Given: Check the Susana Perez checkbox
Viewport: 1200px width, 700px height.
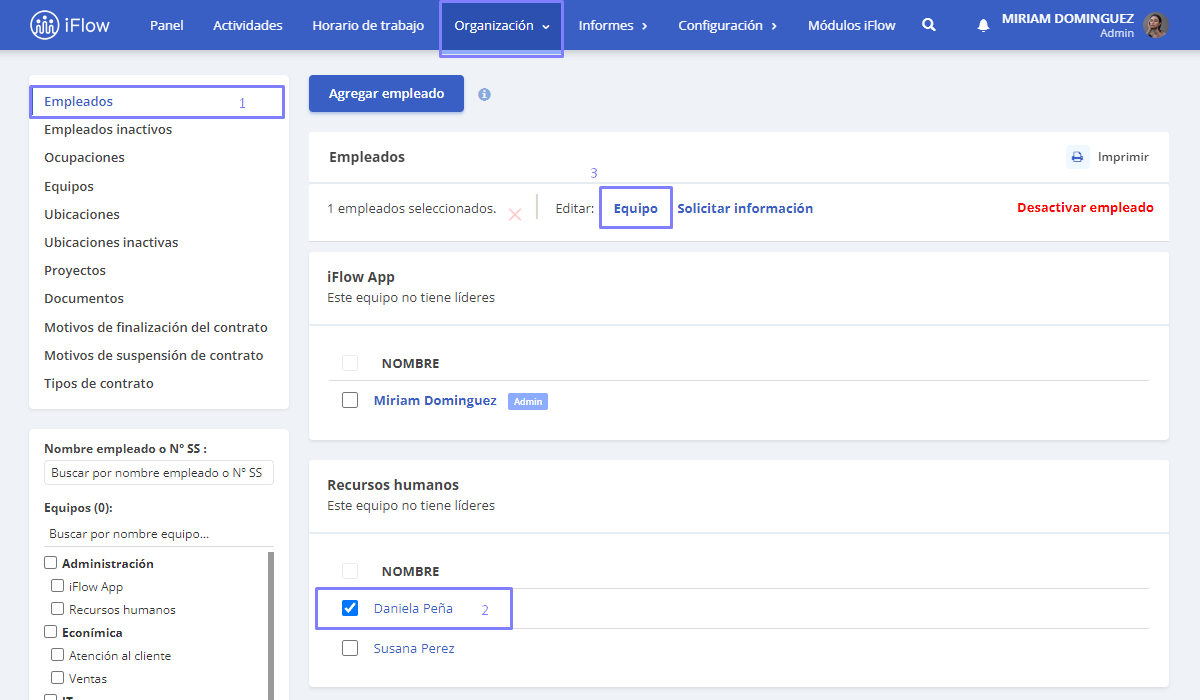Looking at the screenshot, I should coord(350,648).
